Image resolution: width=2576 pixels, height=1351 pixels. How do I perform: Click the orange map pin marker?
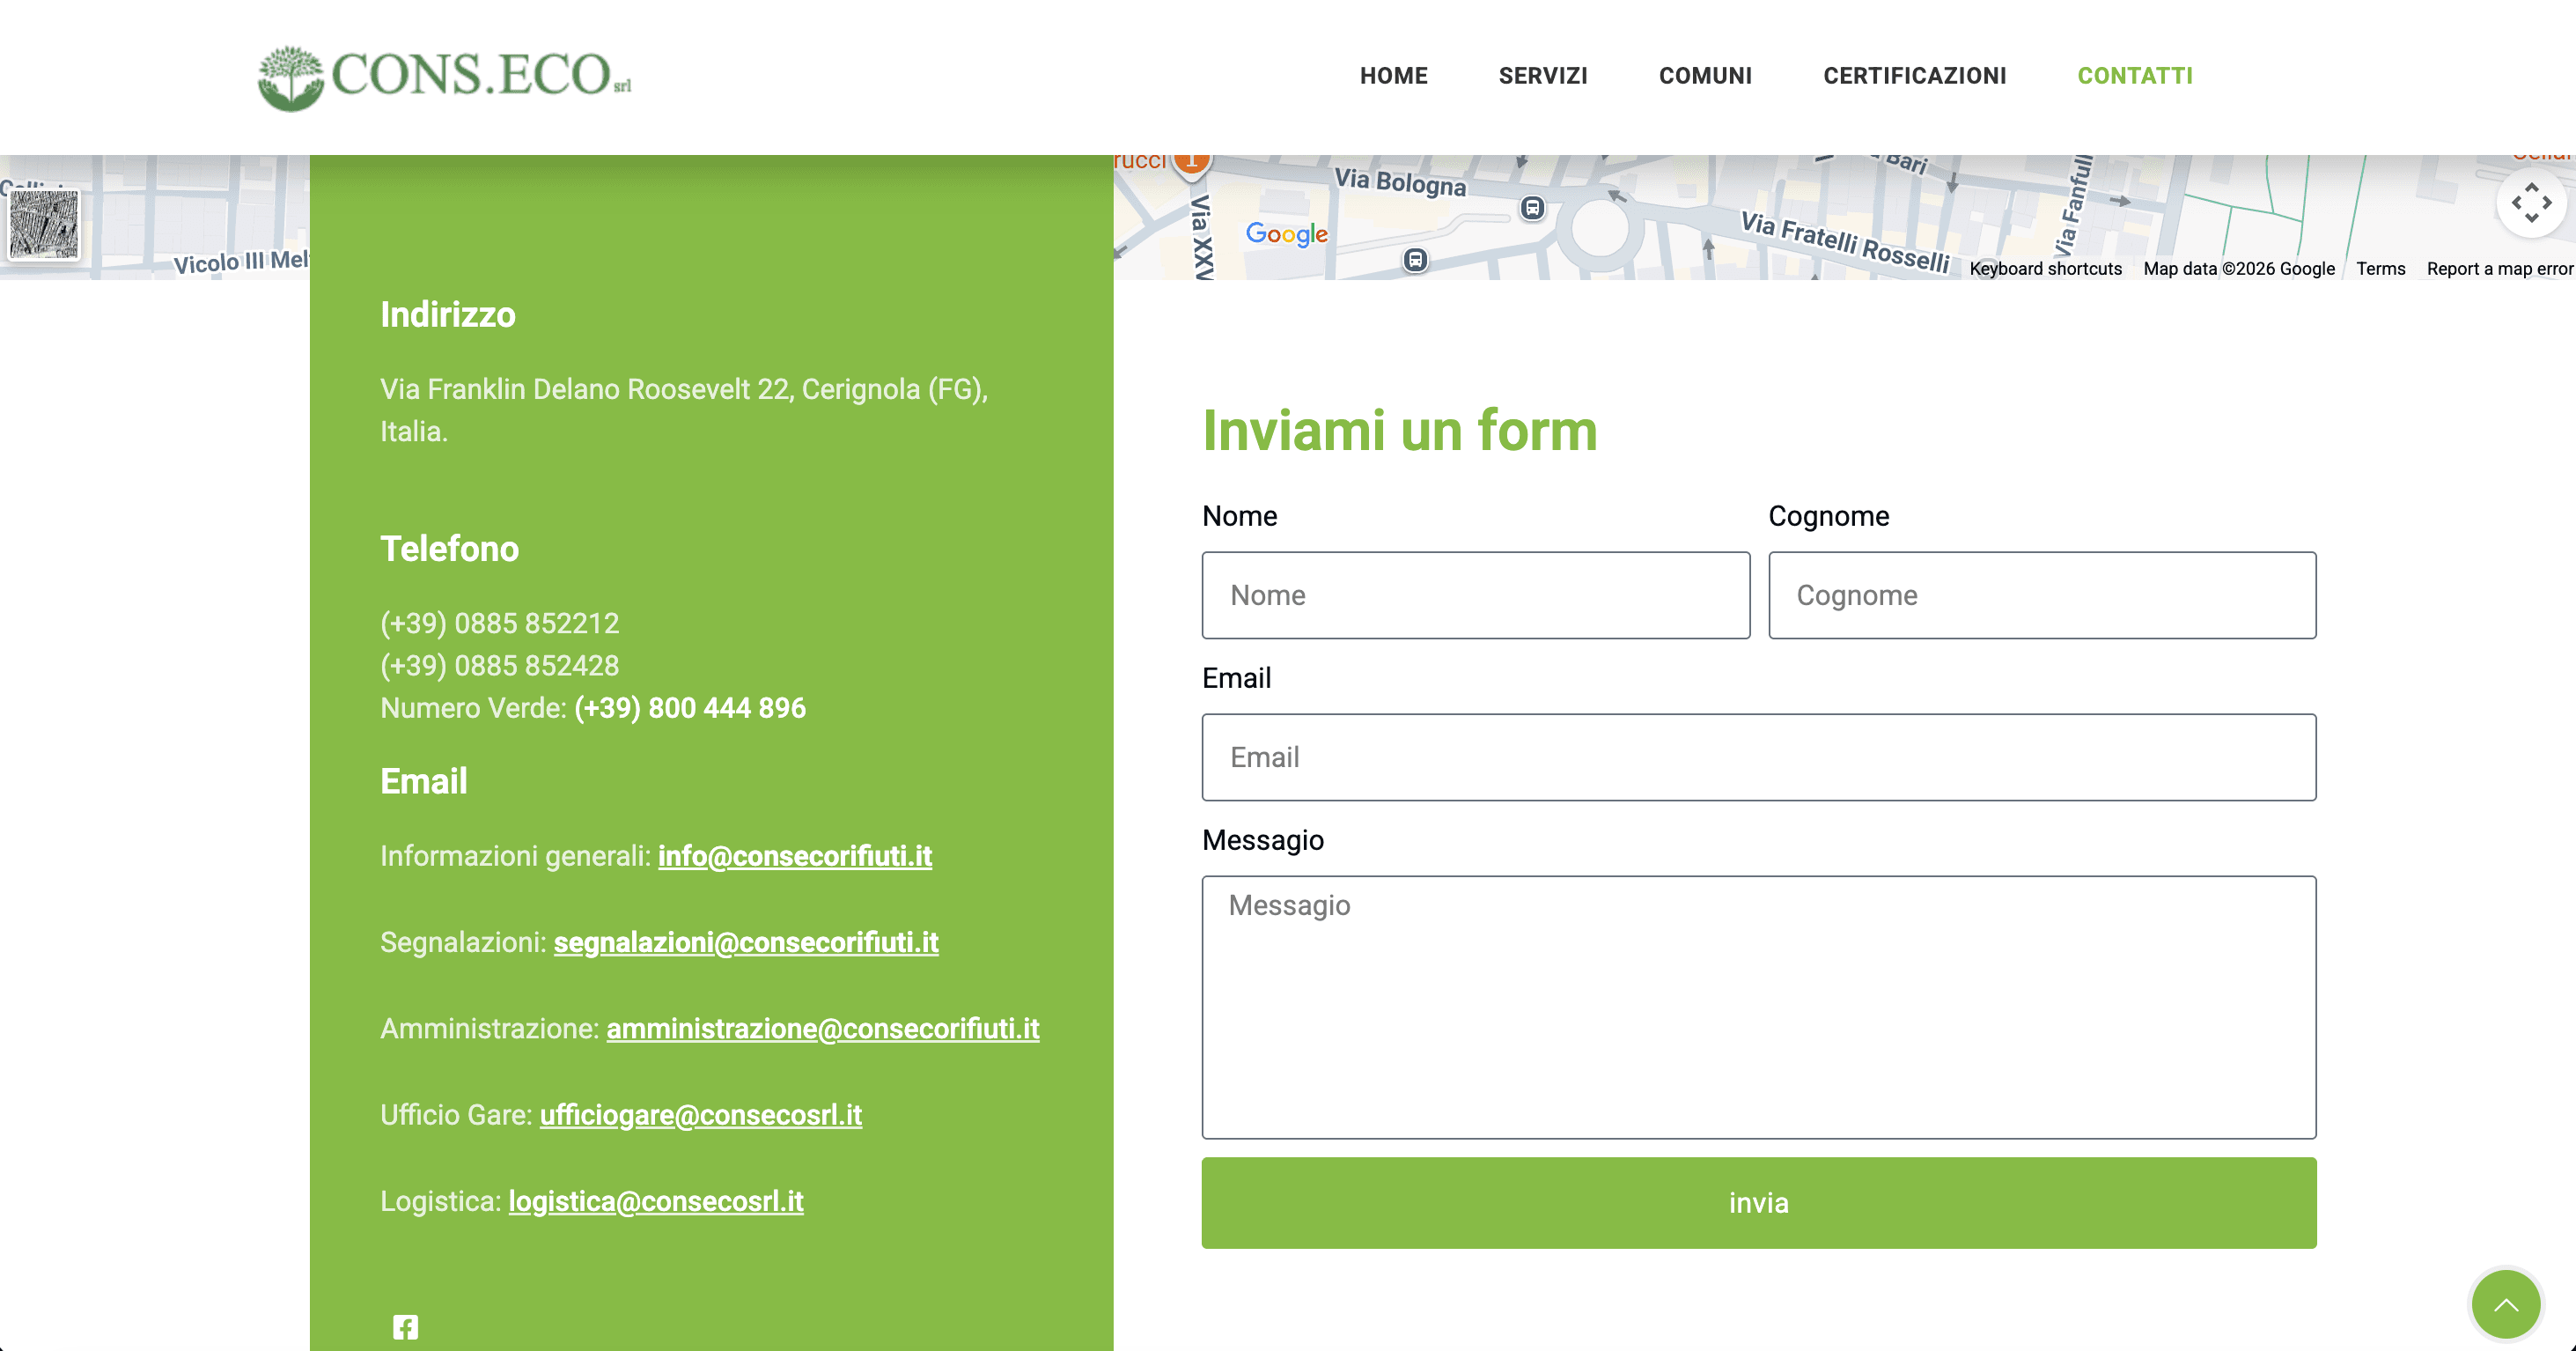(x=1192, y=162)
